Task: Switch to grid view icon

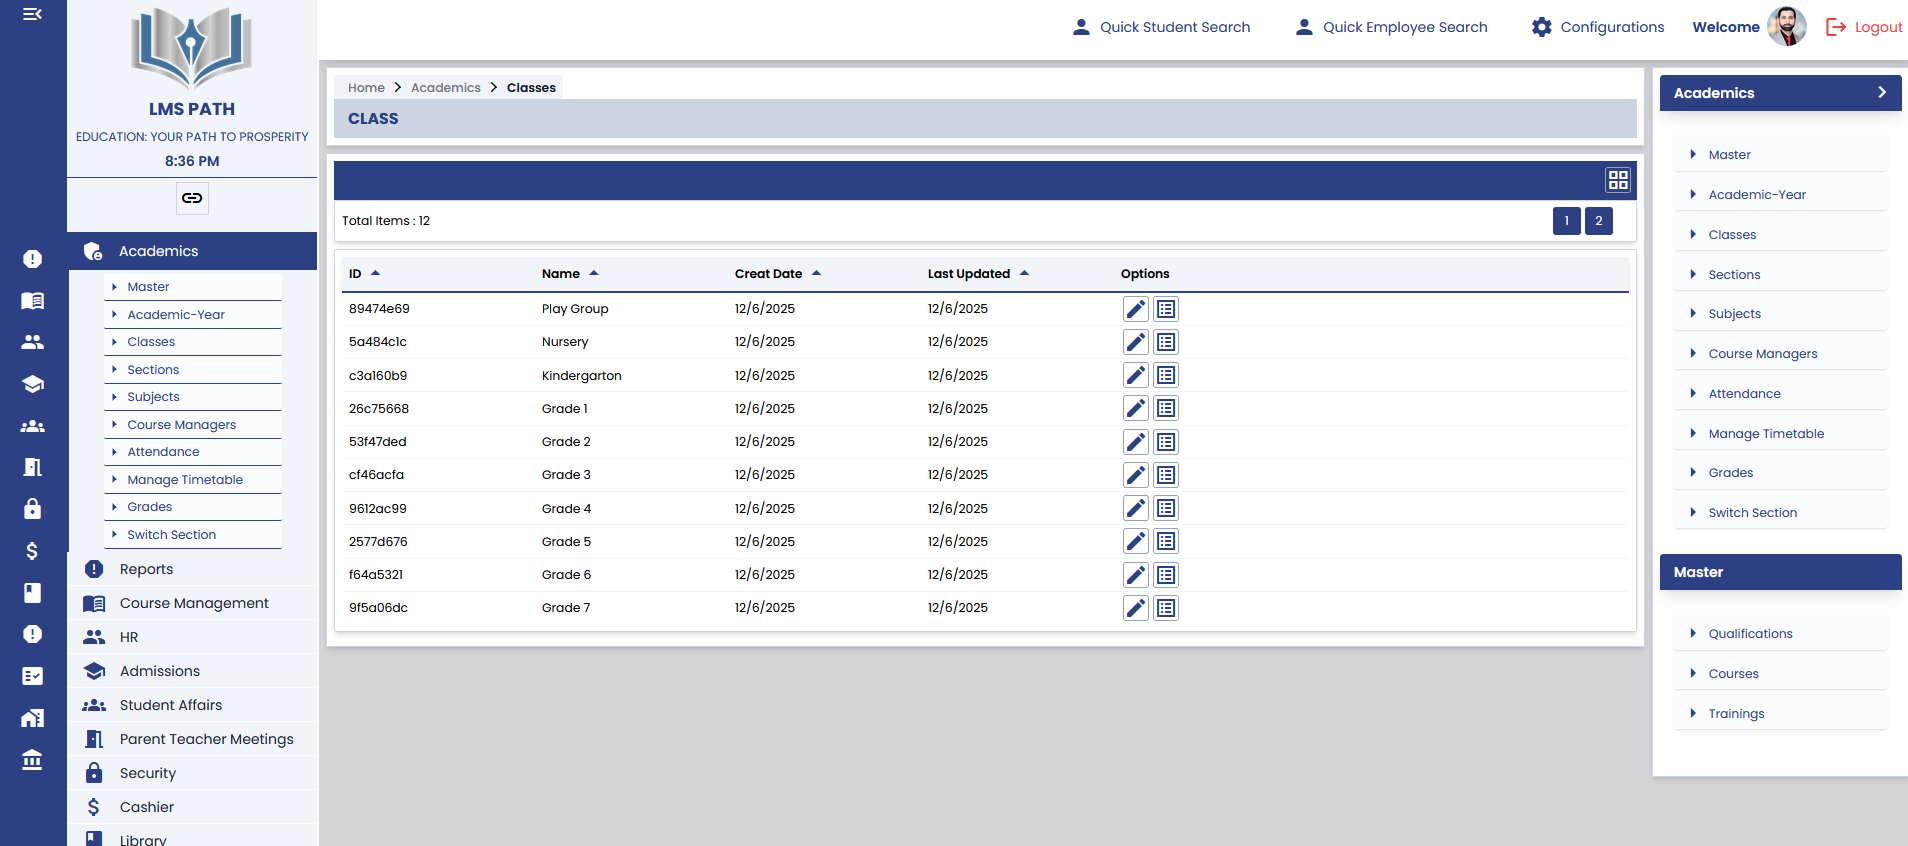Action: click(1618, 180)
